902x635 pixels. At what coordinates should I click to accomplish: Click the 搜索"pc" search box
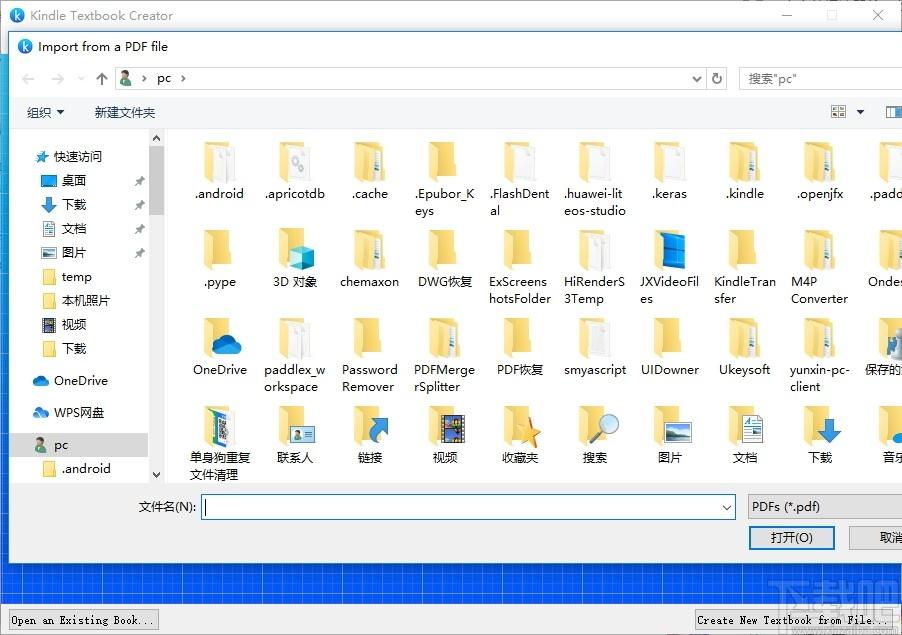[820, 78]
